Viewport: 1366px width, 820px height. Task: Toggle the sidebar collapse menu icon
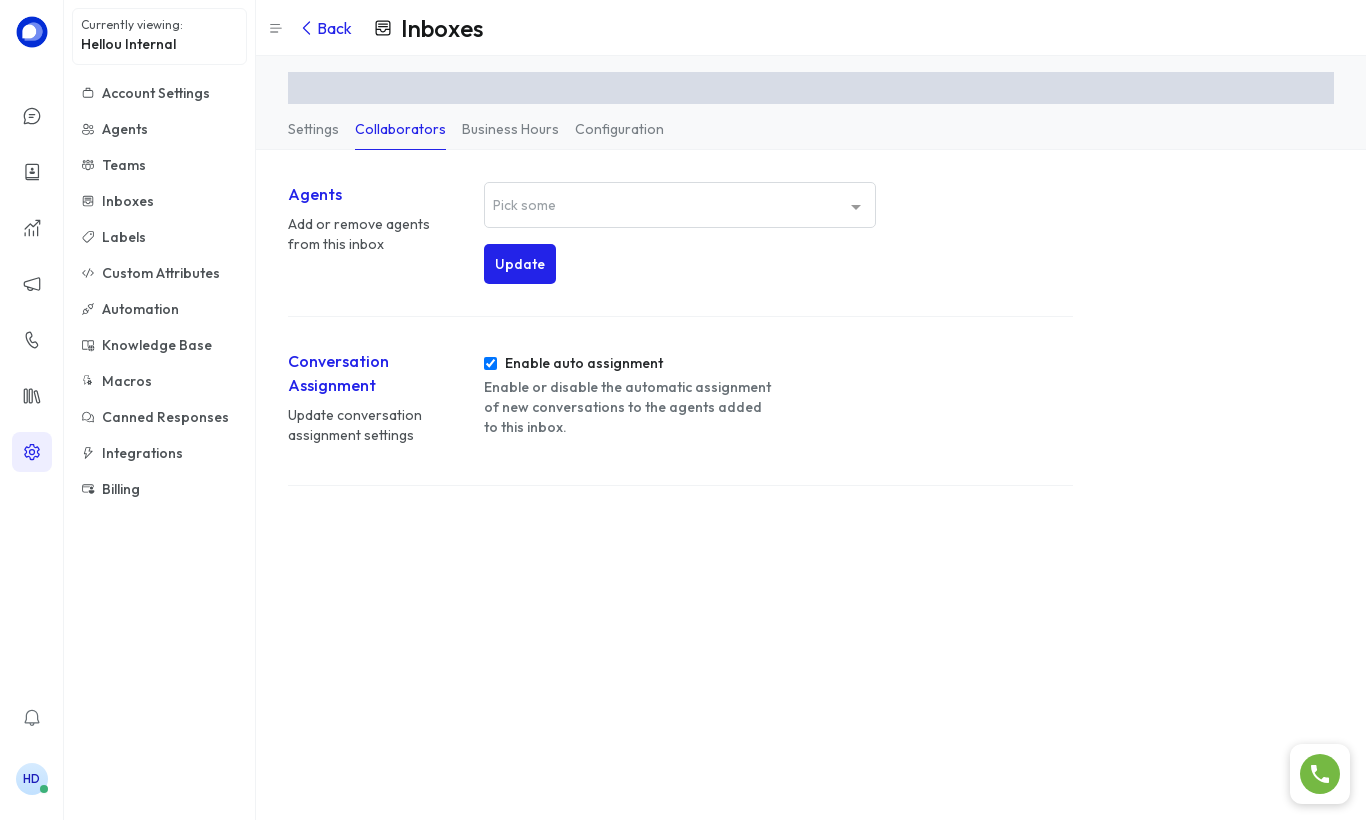click(x=276, y=29)
